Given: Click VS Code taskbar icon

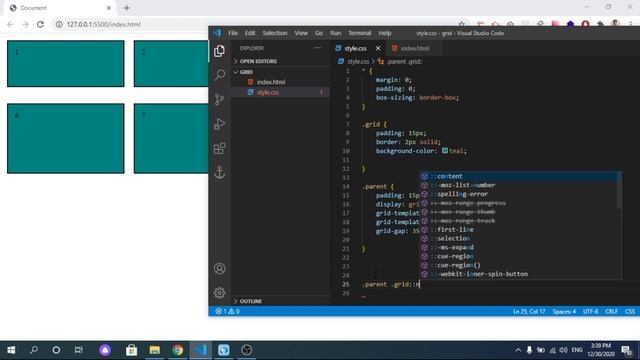Looking at the screenshot, I should click(201, 350).
